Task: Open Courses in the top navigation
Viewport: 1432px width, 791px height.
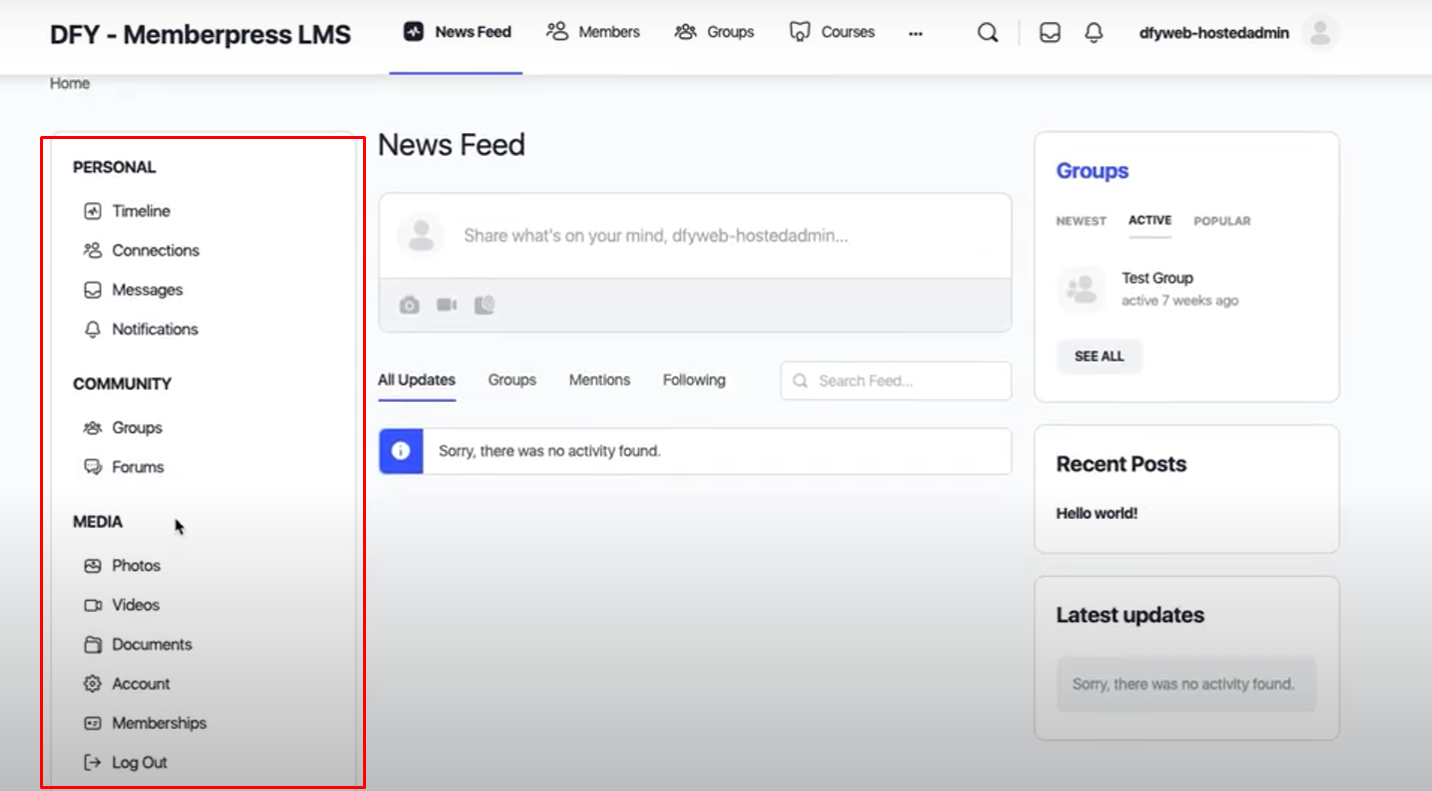Action: (832, 32)
